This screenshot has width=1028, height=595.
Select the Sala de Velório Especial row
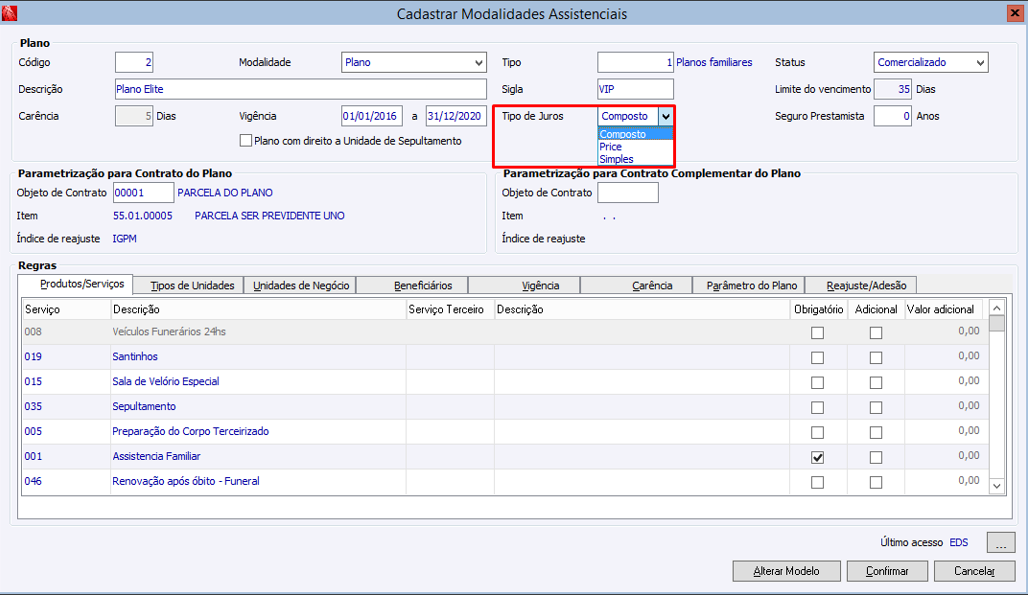(x=165, y=382)
